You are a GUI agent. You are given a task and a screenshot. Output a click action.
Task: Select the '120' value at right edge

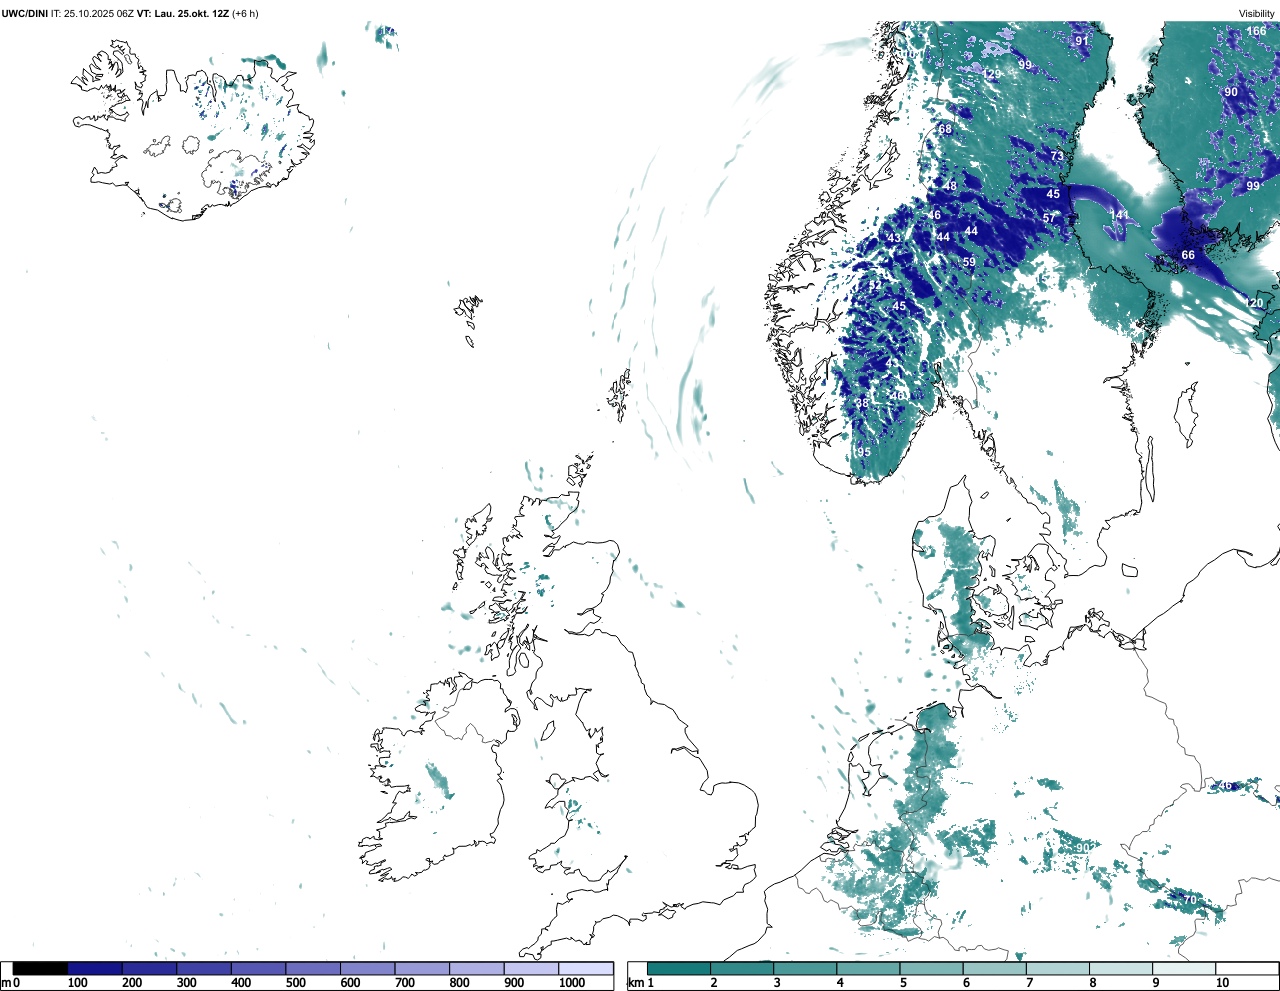click(1254, 303)
